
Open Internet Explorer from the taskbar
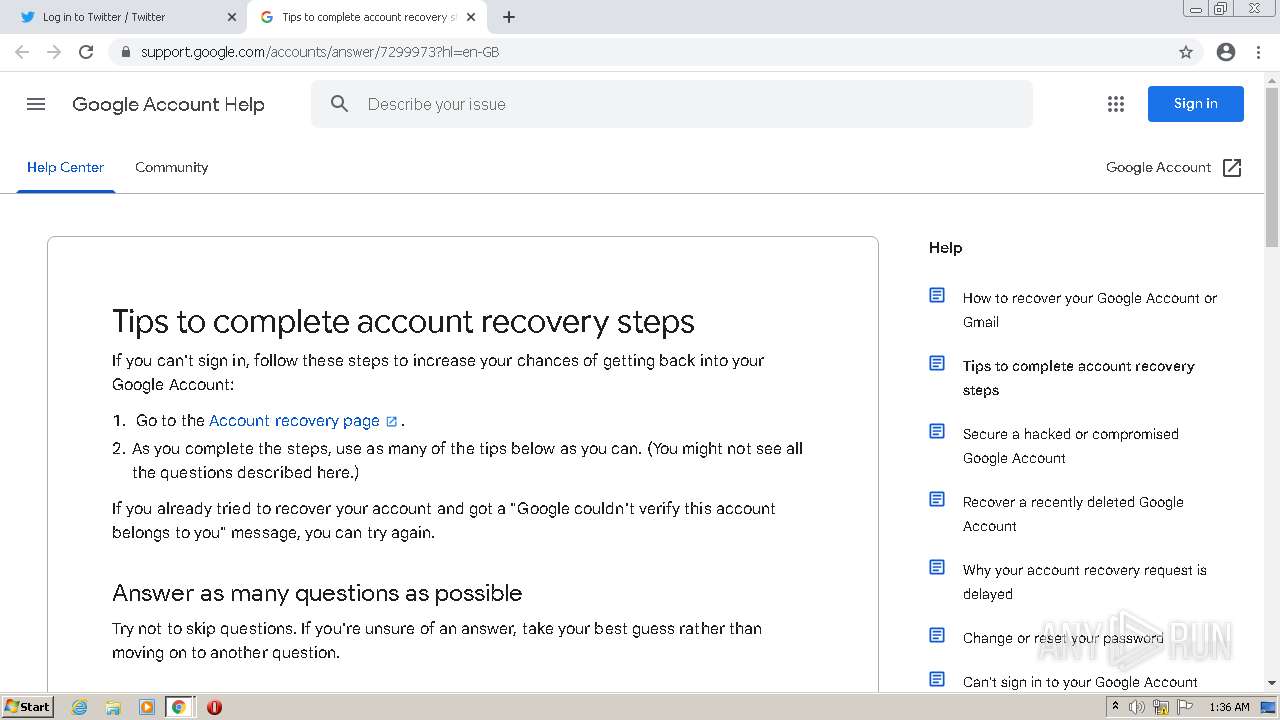click(80, 707)
